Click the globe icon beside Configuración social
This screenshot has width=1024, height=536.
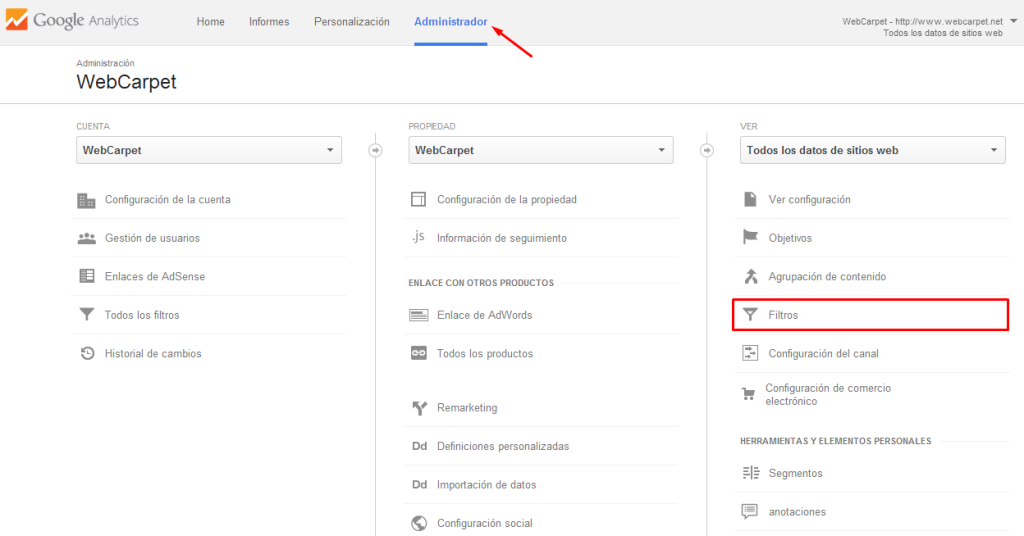[419, 523]
